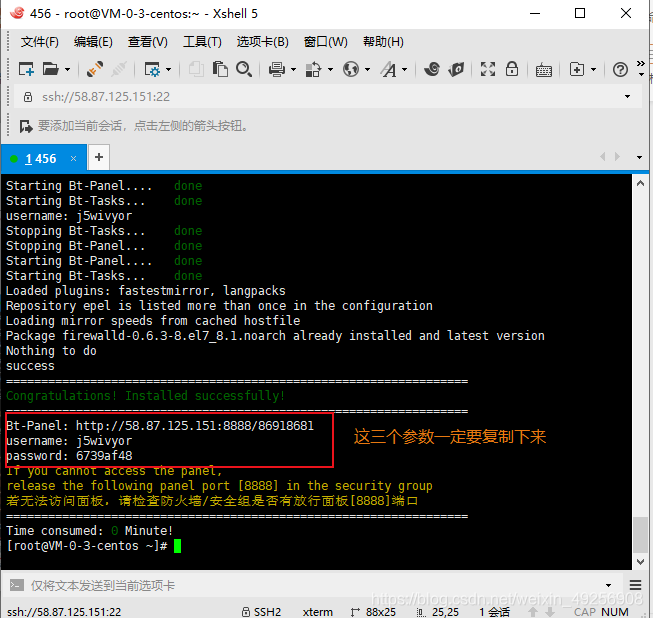Click the tab scroll right arrow
The width and height of the screenshot is (653, 618).
617,157
